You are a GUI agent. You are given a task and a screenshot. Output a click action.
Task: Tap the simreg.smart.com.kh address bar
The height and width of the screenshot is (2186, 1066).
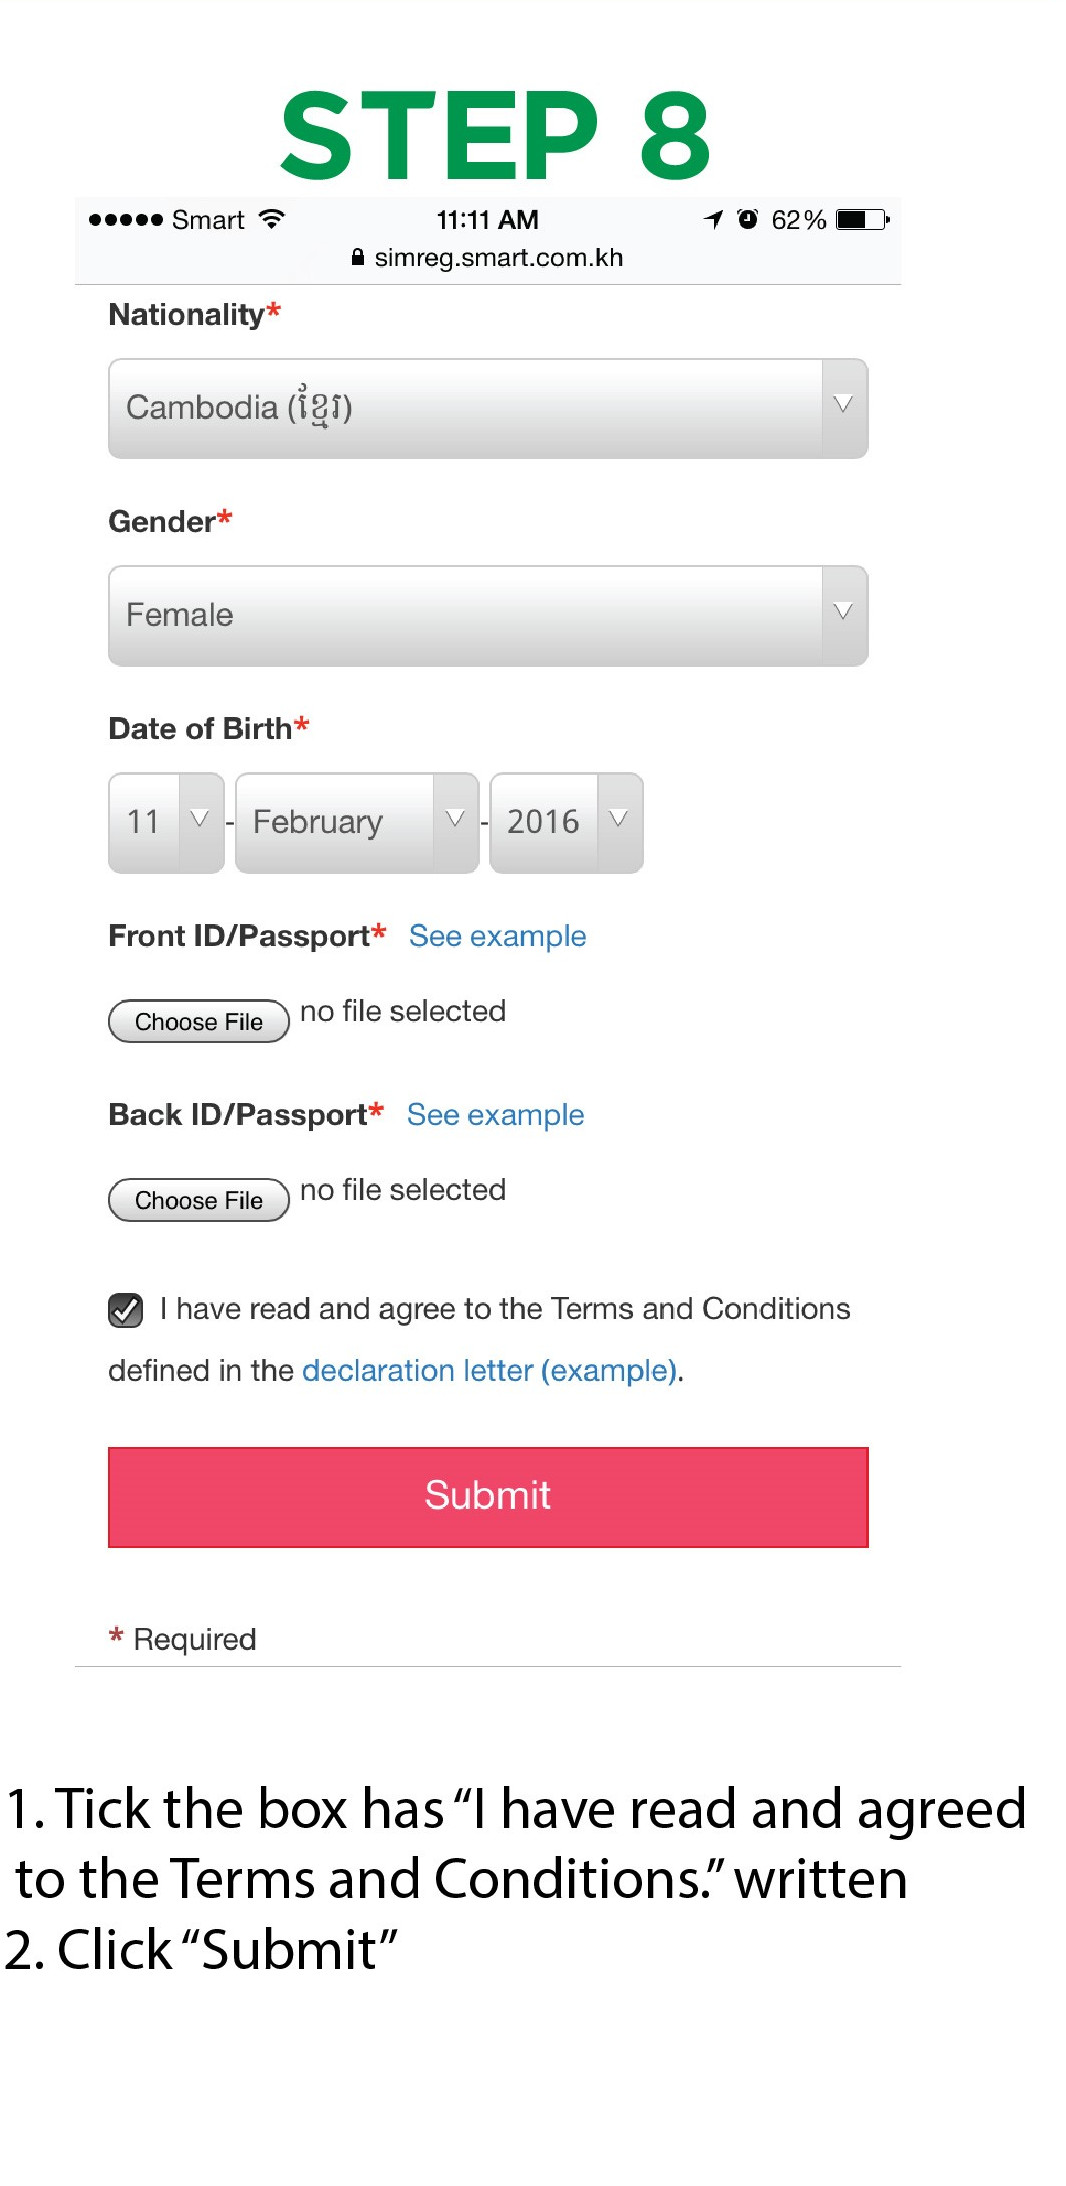click(498, 258)
